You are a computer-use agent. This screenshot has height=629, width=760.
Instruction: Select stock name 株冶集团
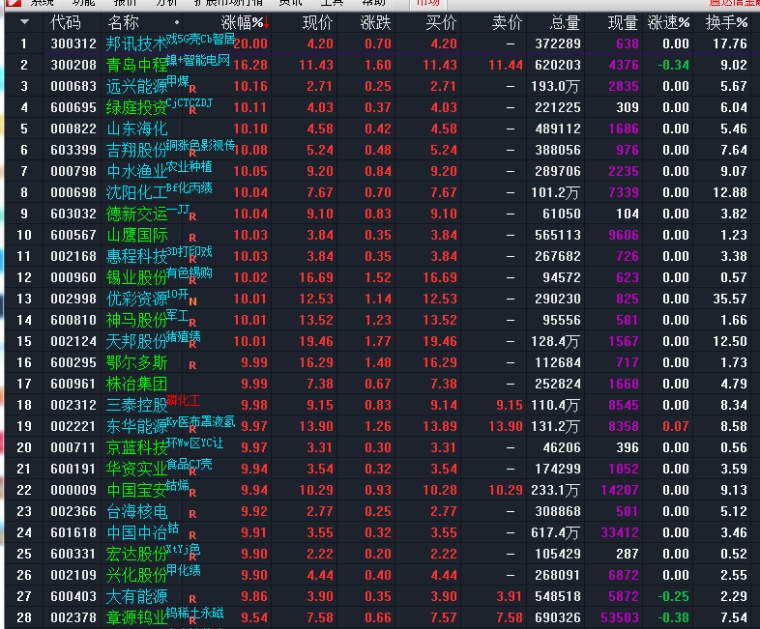(x=137, y=384)
